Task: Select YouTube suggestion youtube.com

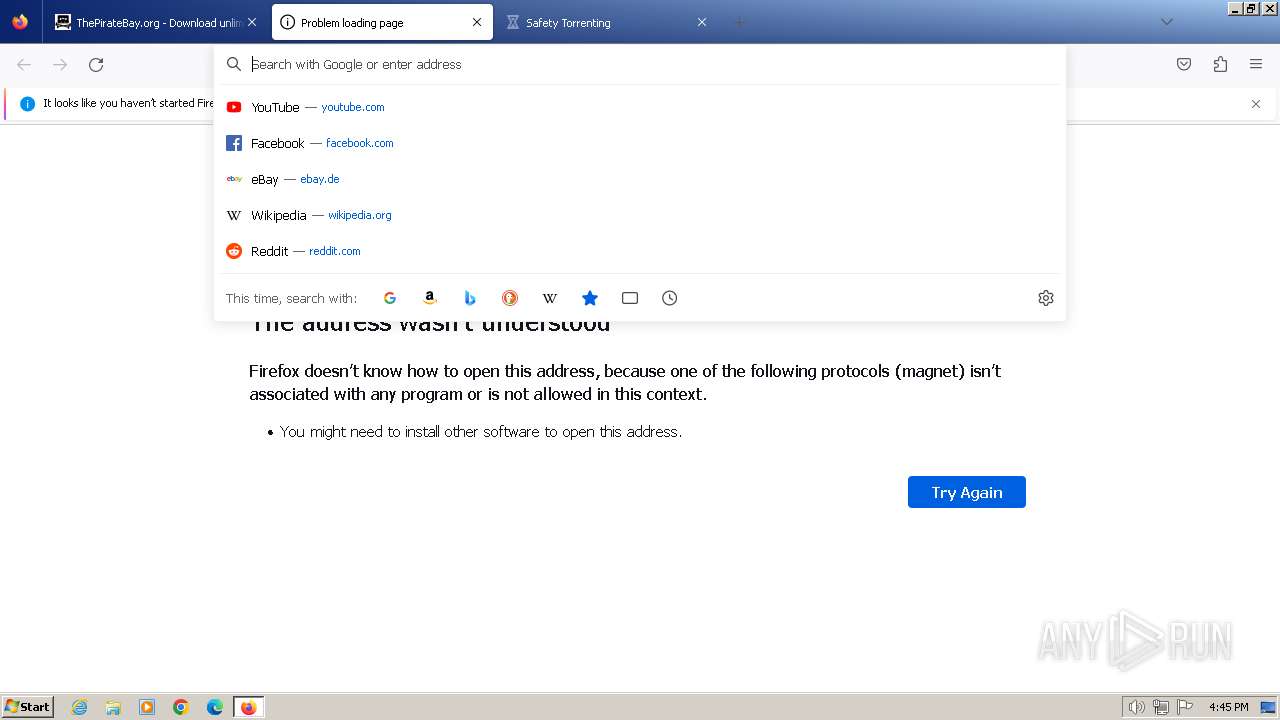Action: [x=640, y=107]
